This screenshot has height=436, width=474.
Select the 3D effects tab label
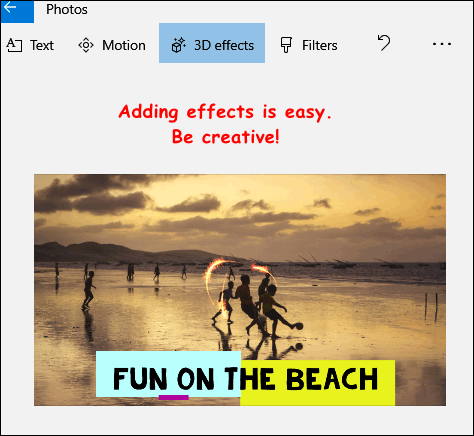point(224,45)
